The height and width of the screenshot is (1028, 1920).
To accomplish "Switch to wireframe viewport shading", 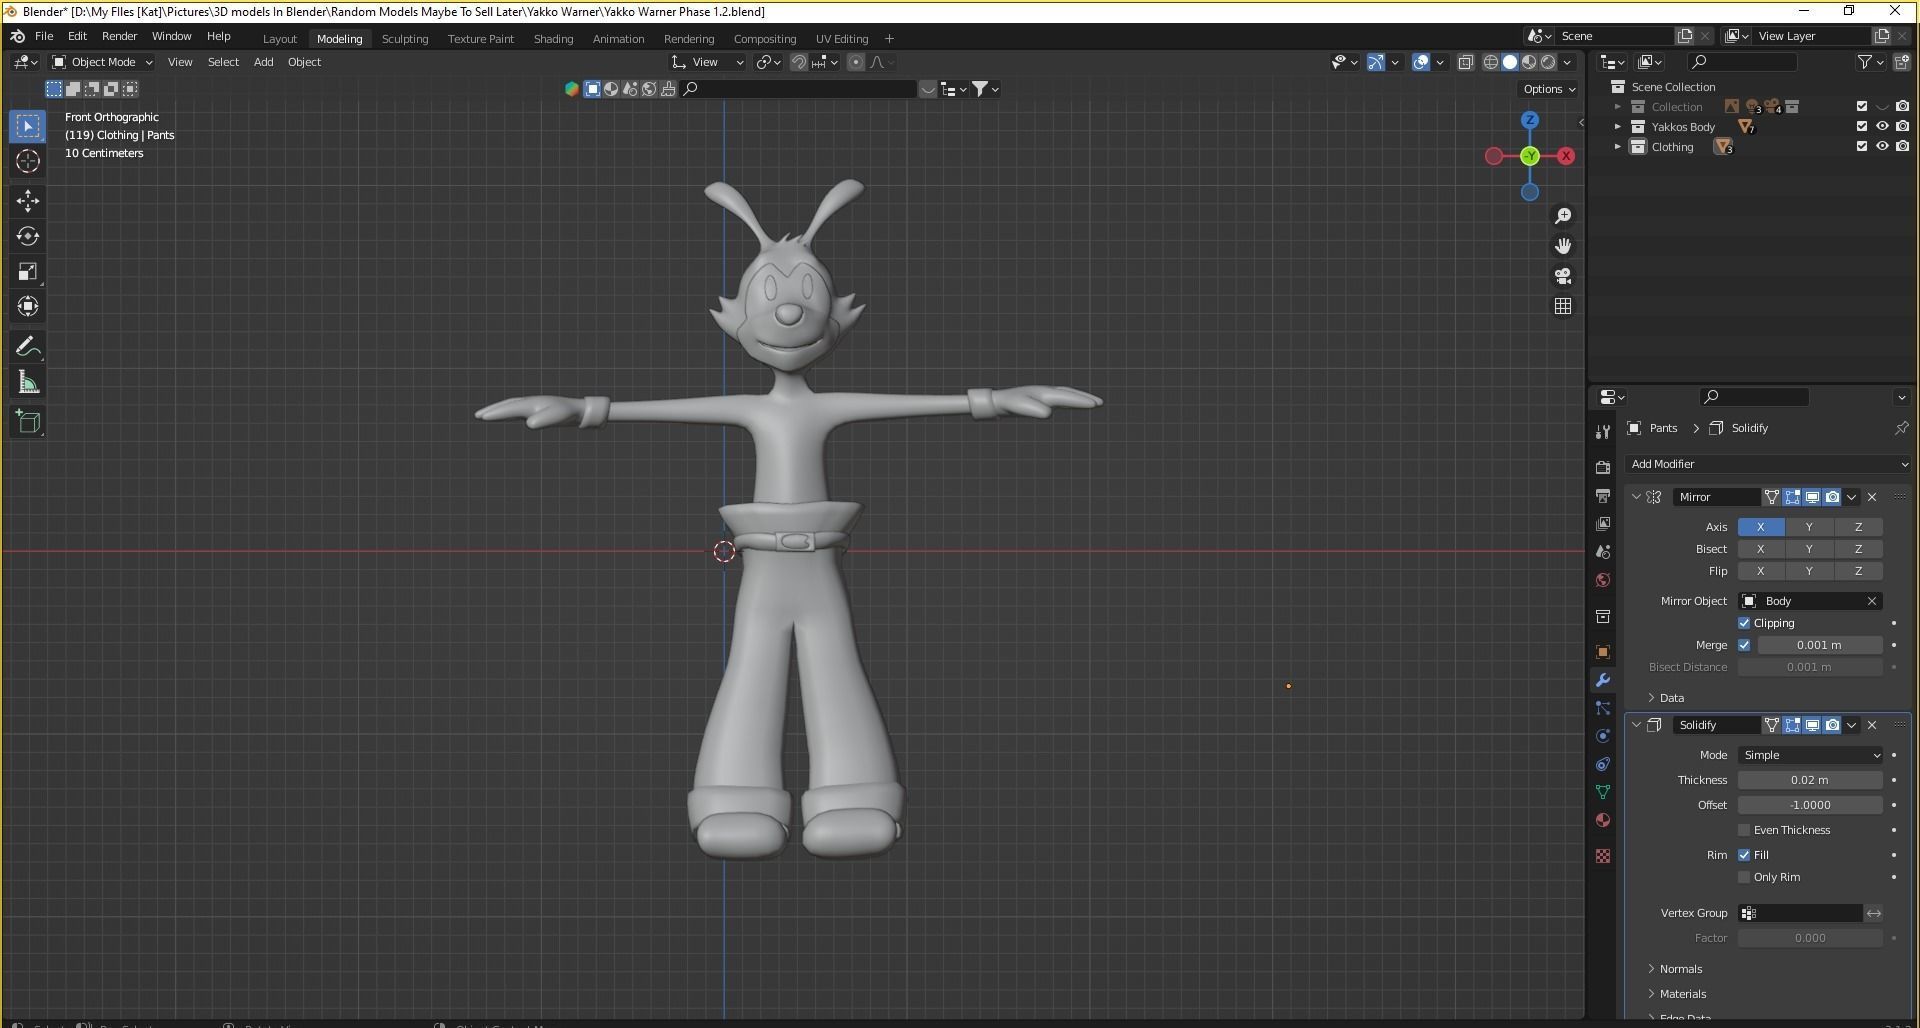I will [x=1490, y=62].
